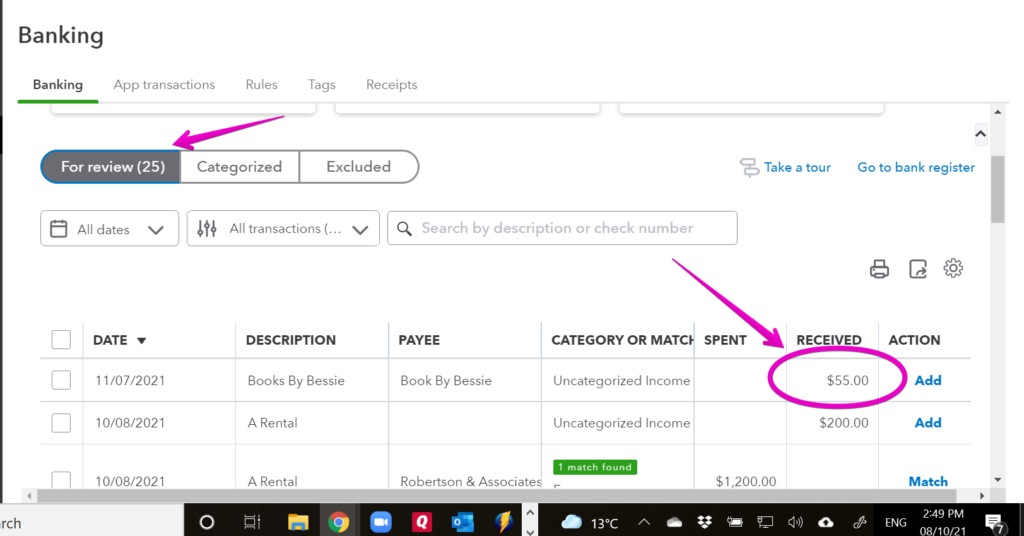Select the $200.00 A Rental transaction checkbox
This screenshot has width=1024, height=536.
click(x=61, y=423)
